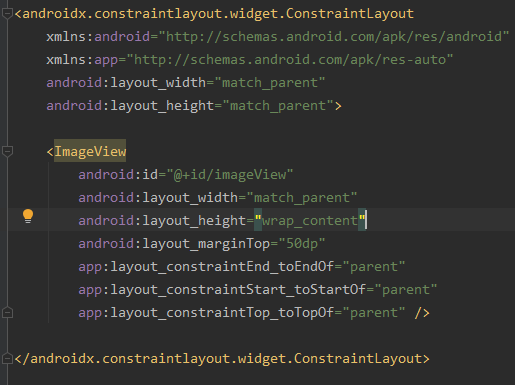Click the yellow lightbulb quick-fix icon

coord(28,216)
